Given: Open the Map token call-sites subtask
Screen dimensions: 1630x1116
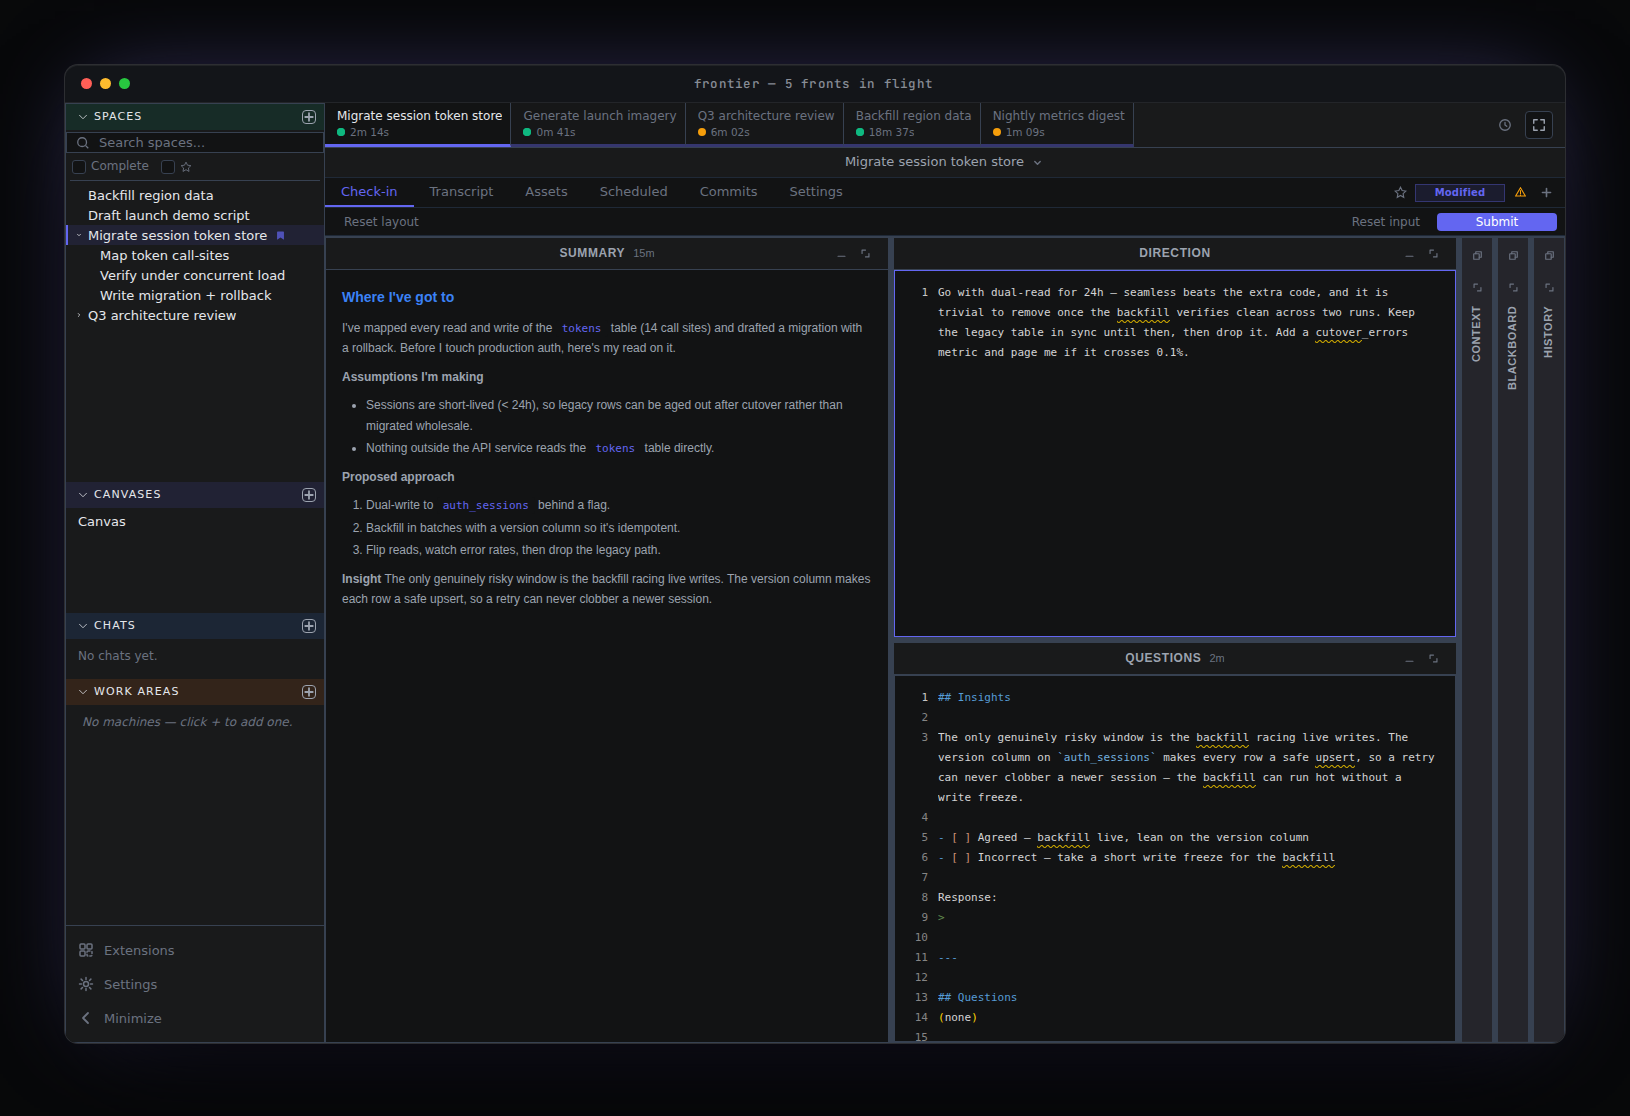Looking at the screenshot, I should pos(164,256).
